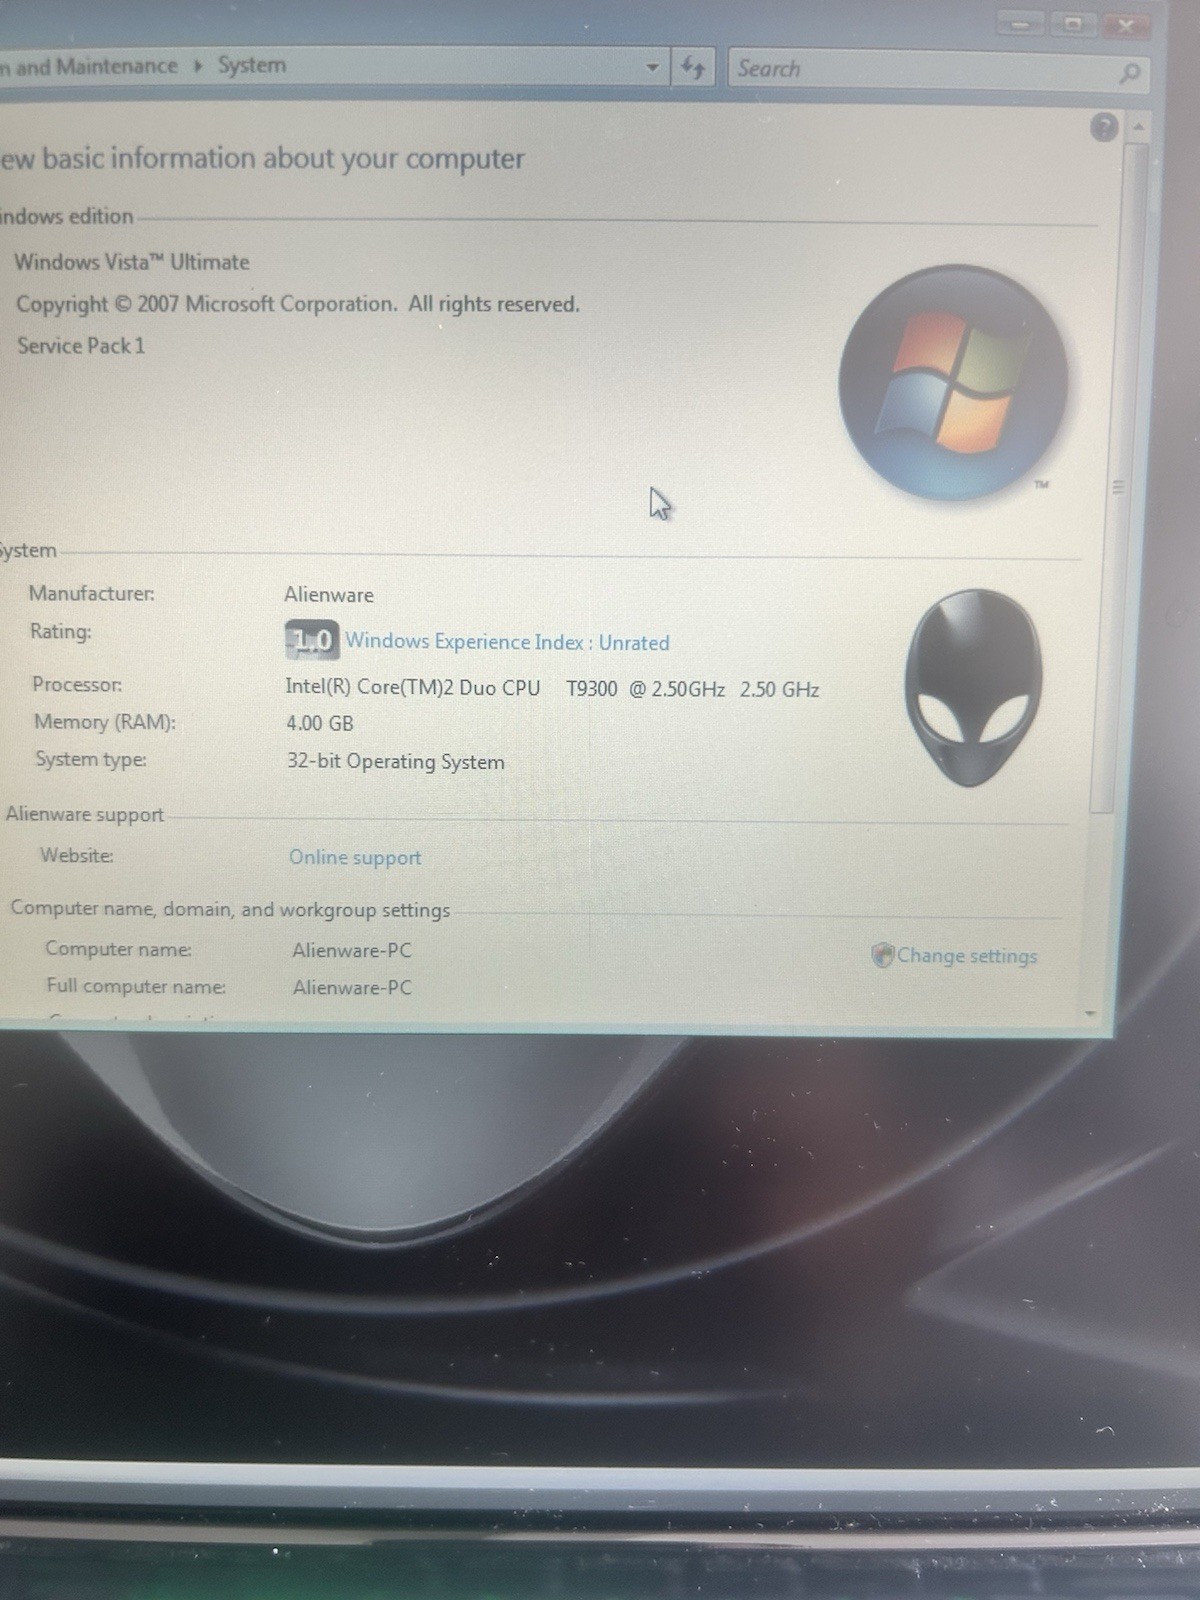1200x1600 pixels.
Task: Select the Copyright 2007 Microsoft Corporation line
Action: (x=298, y=304)
